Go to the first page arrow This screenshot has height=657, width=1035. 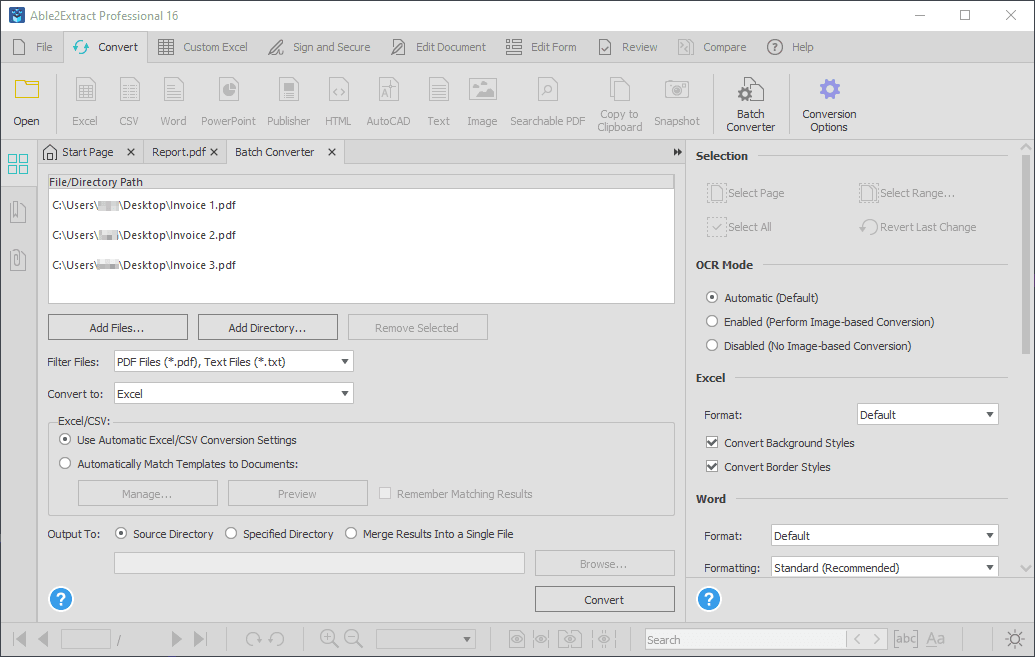[20, 639]
